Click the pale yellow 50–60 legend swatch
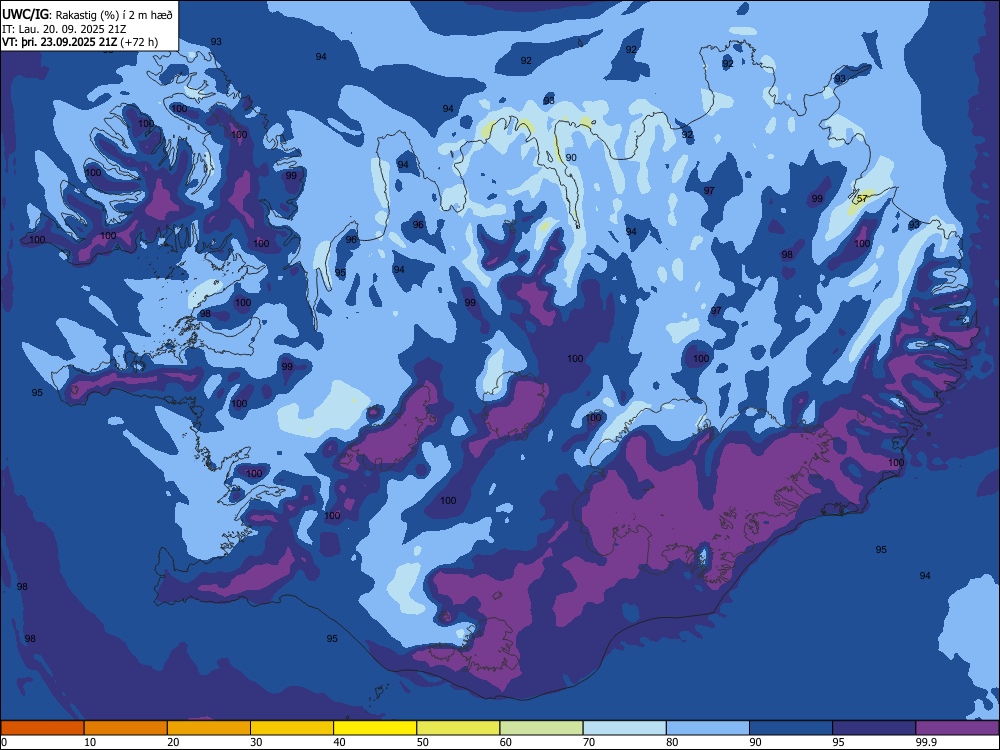This screenshot has height=750, width=1000. click(x=458, y=728)
